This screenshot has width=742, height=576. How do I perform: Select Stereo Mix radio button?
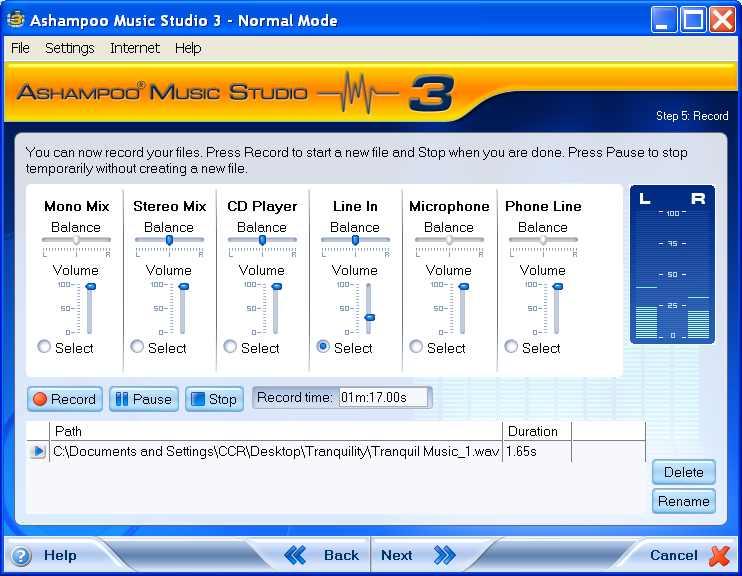[x=137, y=347]
